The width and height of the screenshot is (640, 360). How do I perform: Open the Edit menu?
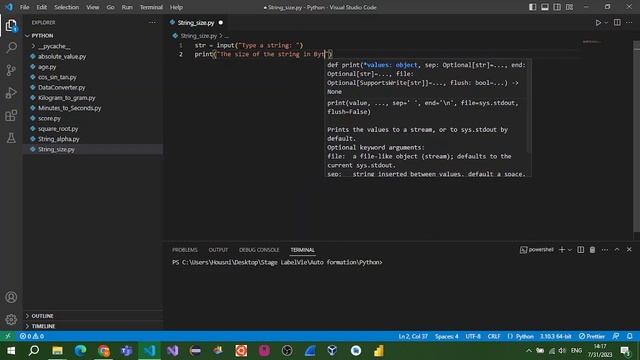pyautogui.click(x=42, y=7)
